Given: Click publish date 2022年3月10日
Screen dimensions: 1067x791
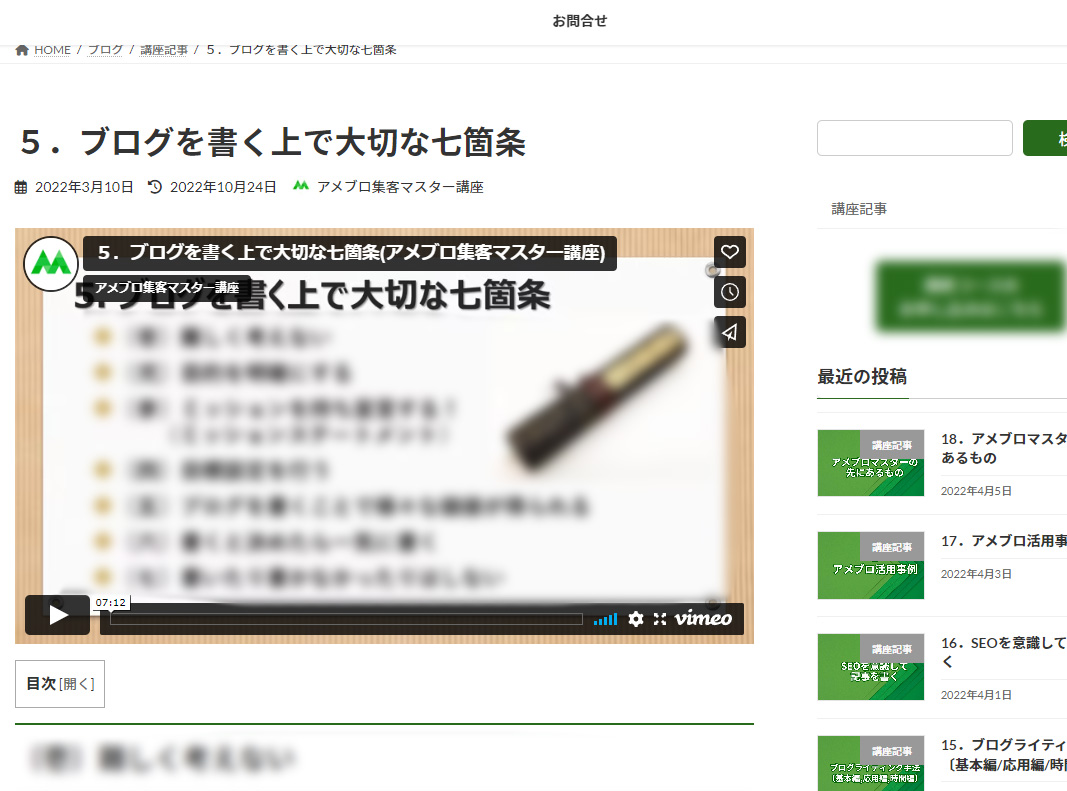Looking at the screenshot, I should pos(84,187).
